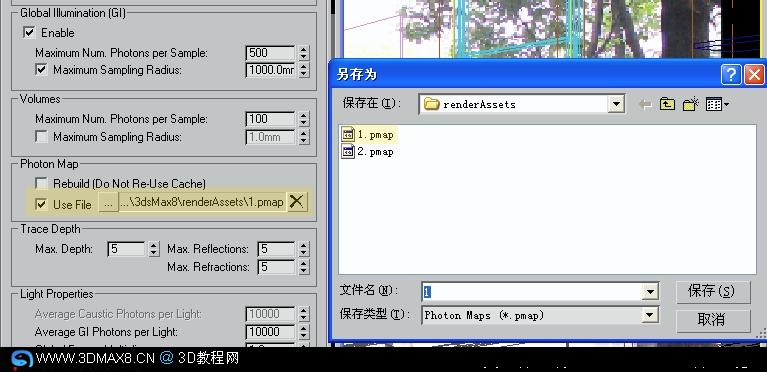The image size is (767, 372).
Task: Adjust GI photons per sample spinner
Action: tap(304, 52)
